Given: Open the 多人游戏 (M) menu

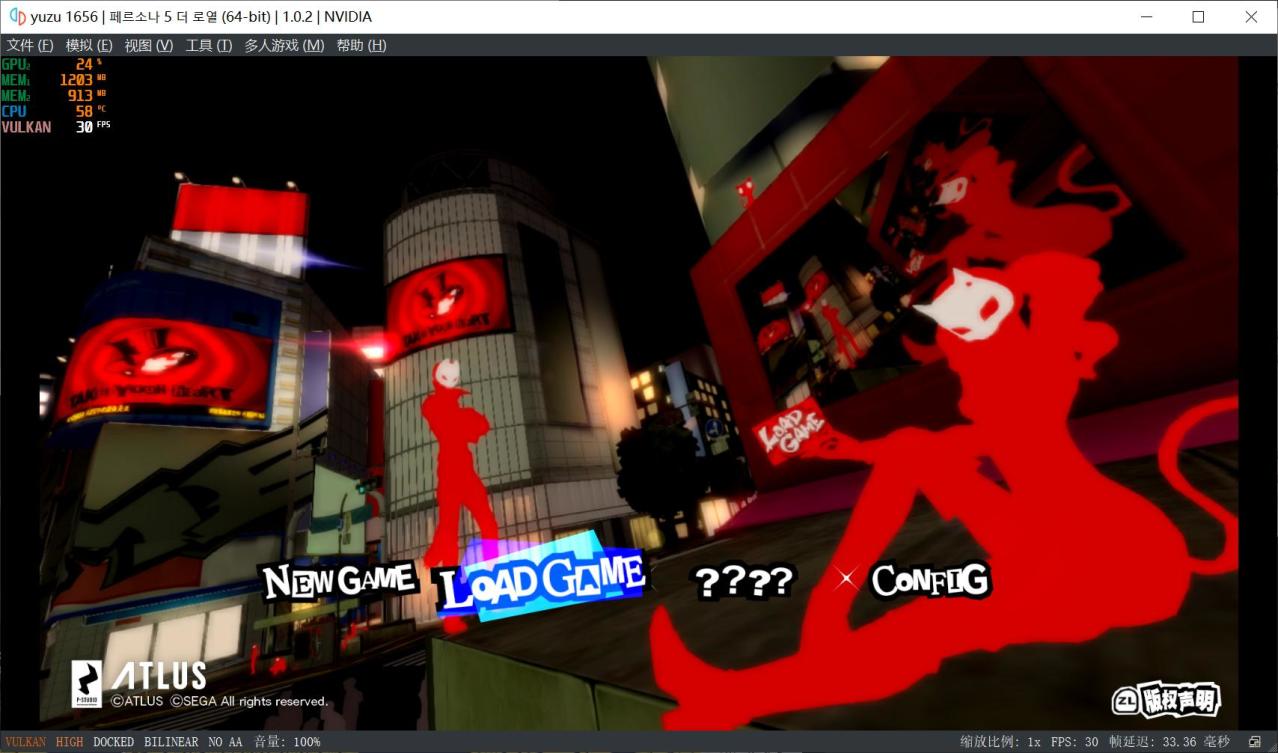Looking at the screenshot, I should (284, 45).
